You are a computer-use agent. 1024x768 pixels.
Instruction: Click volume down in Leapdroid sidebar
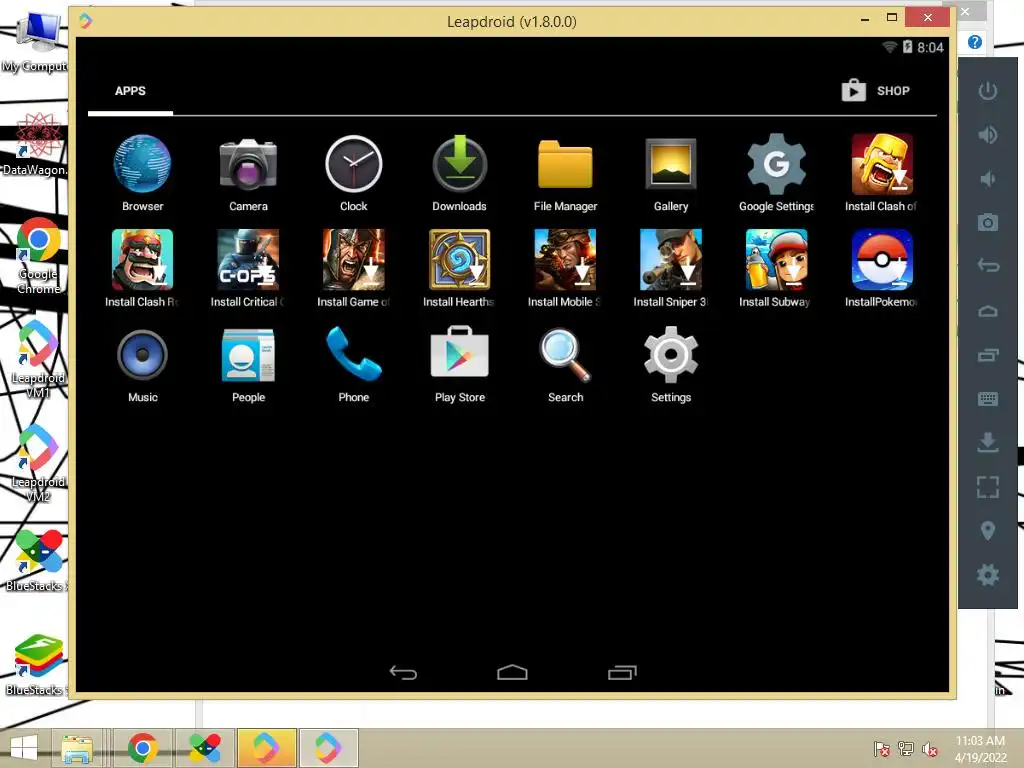tap(987, 178)
